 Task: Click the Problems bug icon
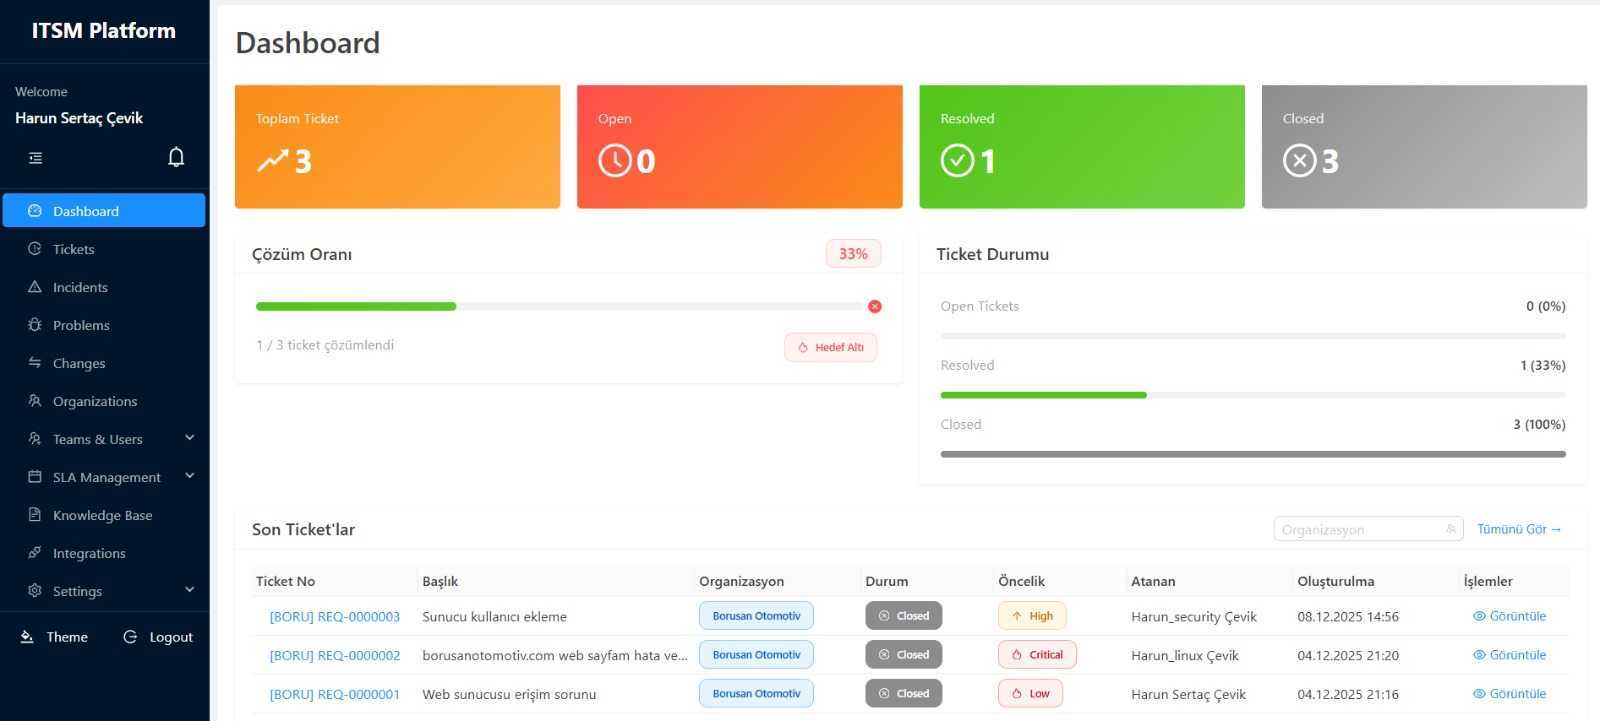(35, 325)
